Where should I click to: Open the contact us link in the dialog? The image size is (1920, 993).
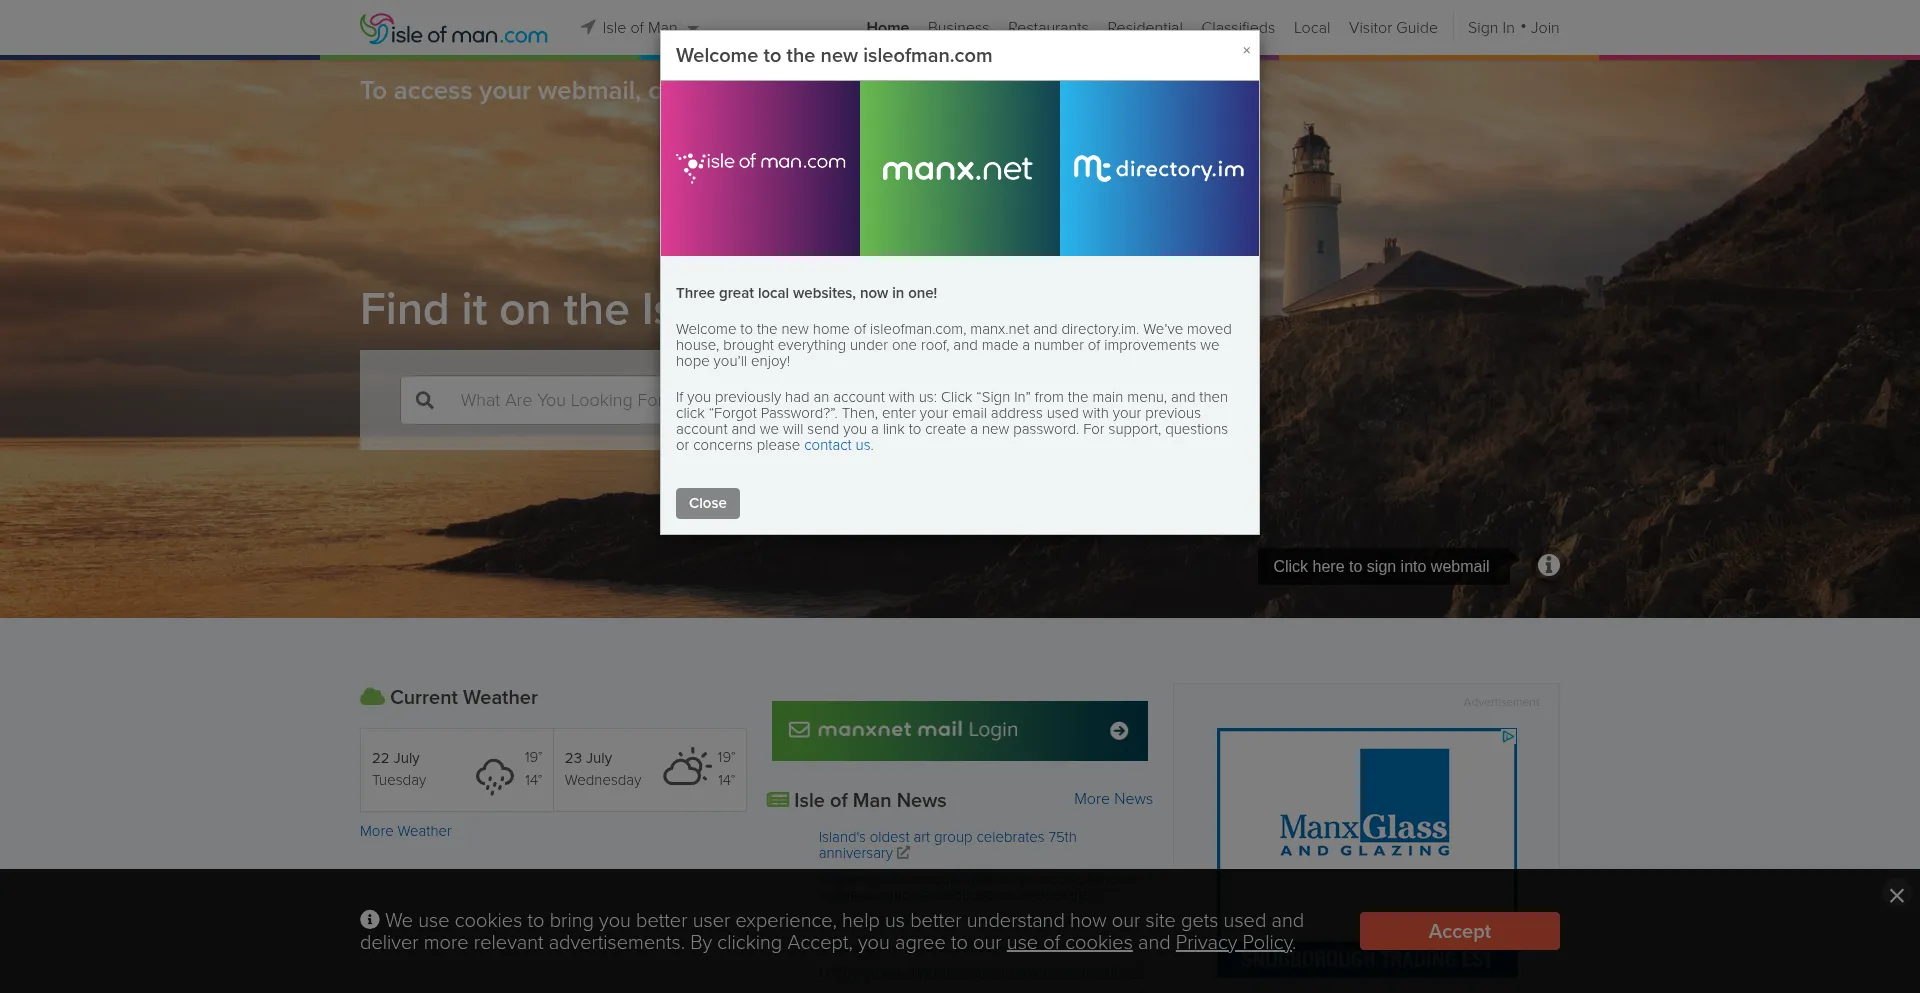837,445
